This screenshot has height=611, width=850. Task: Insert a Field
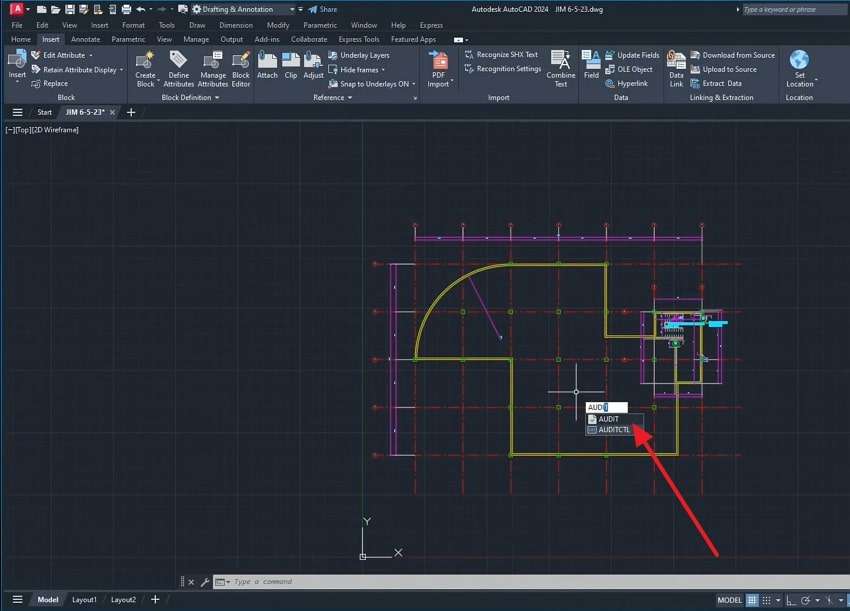click(591, 65)
